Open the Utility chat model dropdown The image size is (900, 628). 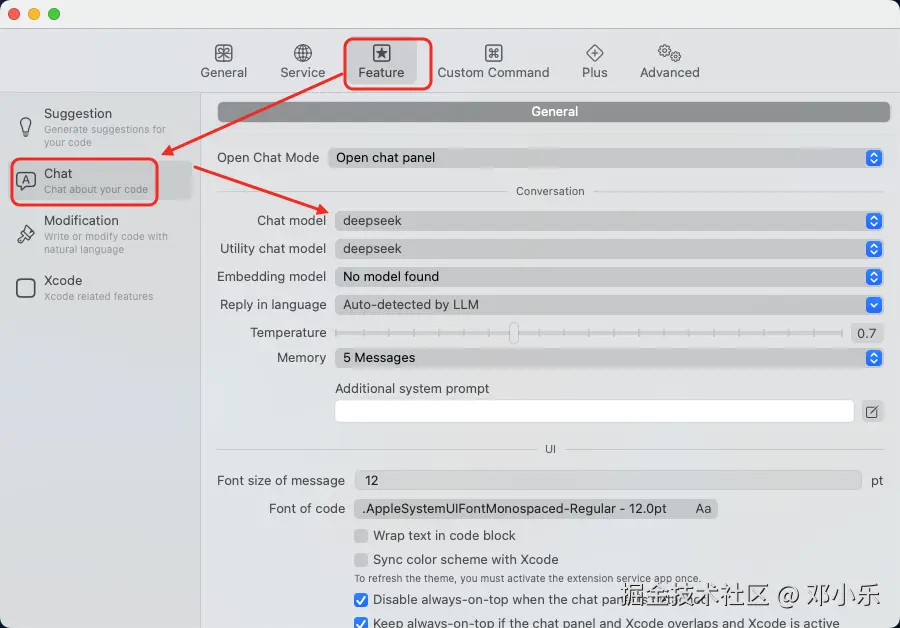tap(608, 249)
